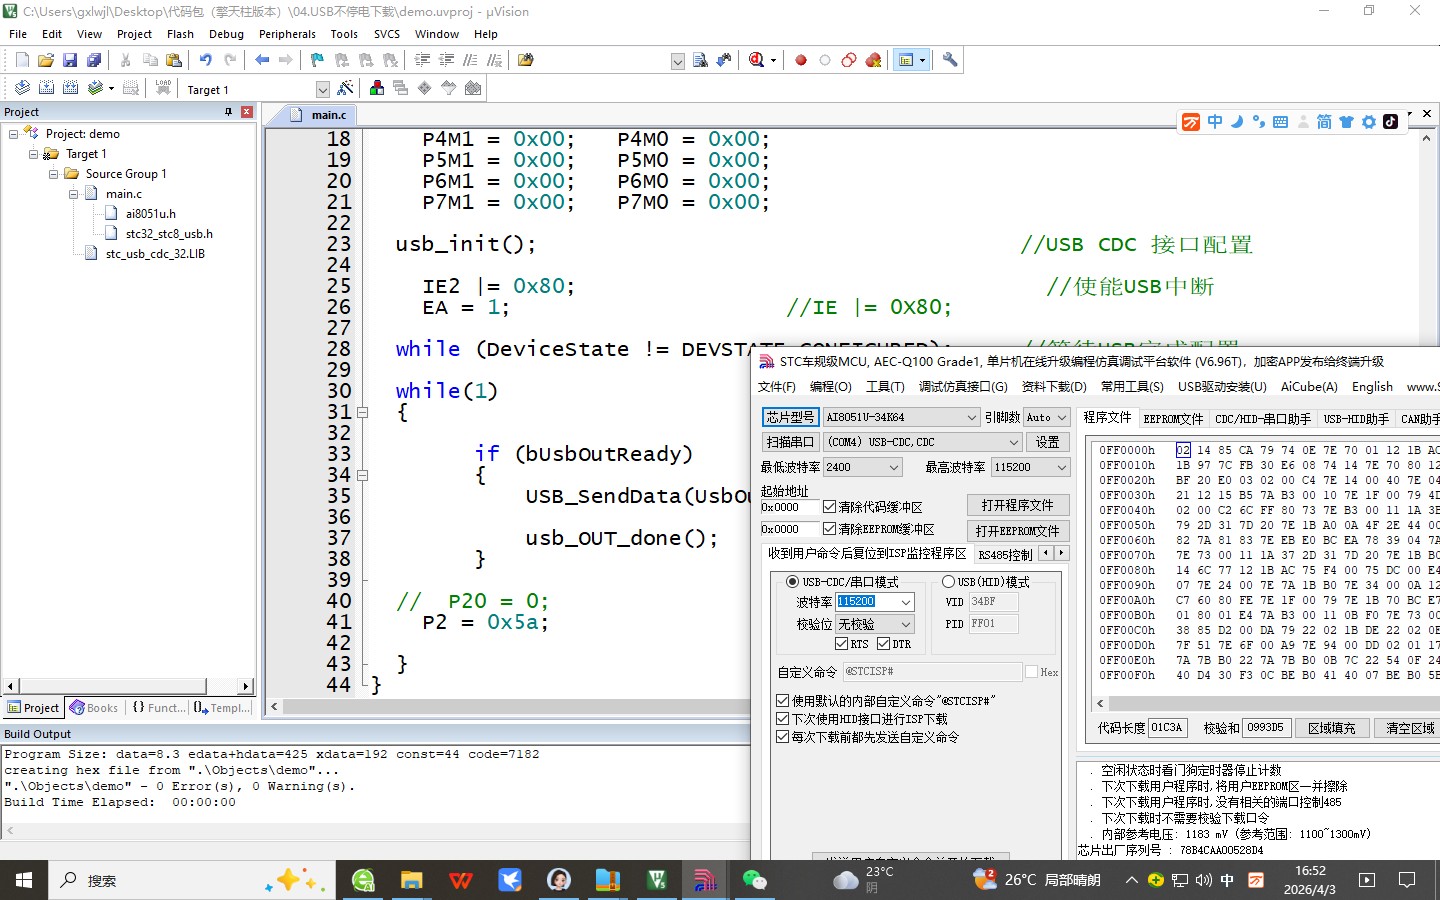The image size is (1440, 900).
Task: Open Configuration wrench icon
Action: (950, 60)
